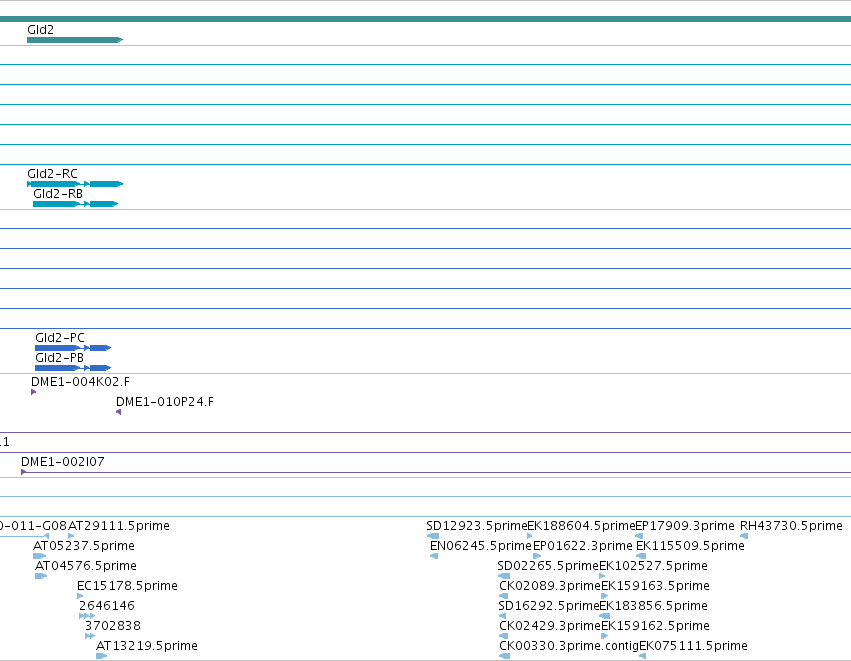Open the Gld2-PC protein feature
The width and height of the screenshot is (851, 661).
tap(73, 348)
